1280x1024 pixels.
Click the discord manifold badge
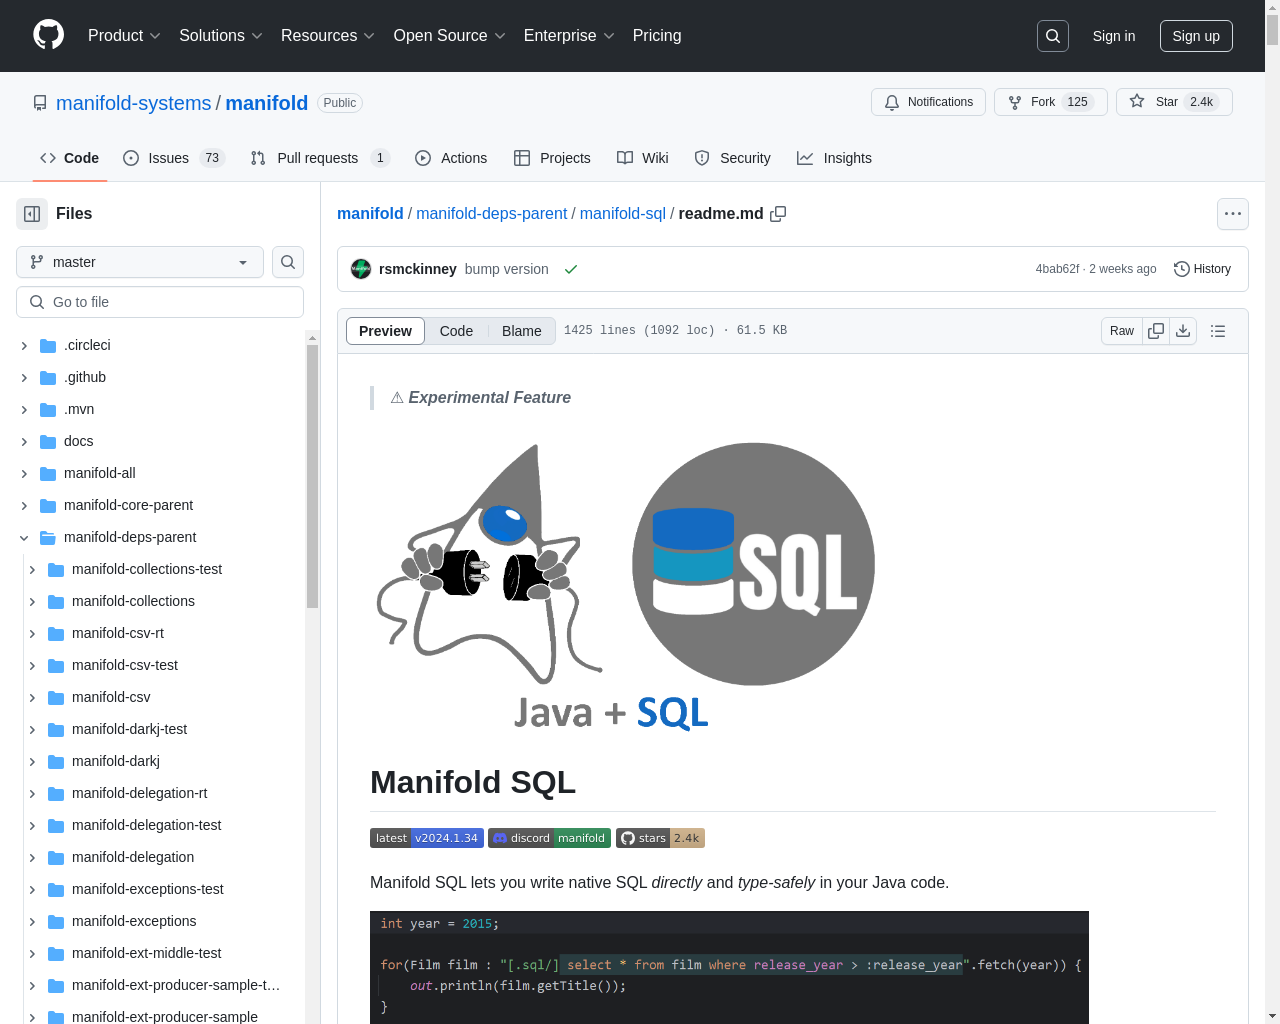(x=549, y=838)
